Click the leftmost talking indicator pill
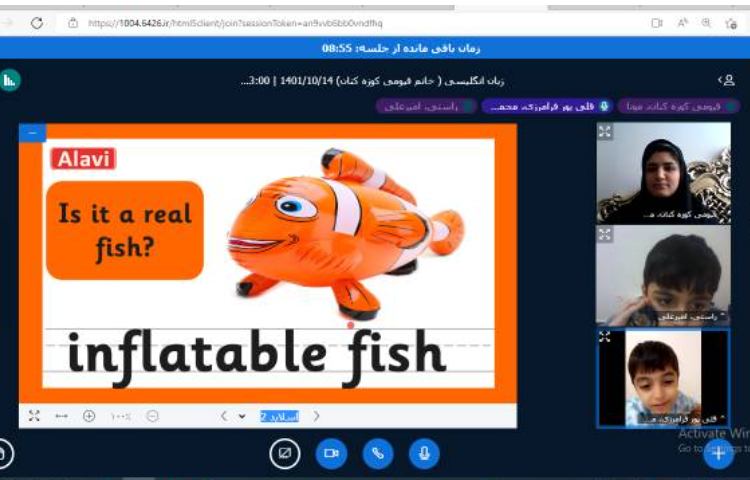Viewport: 750px width, 480px height. pos(427,106)
